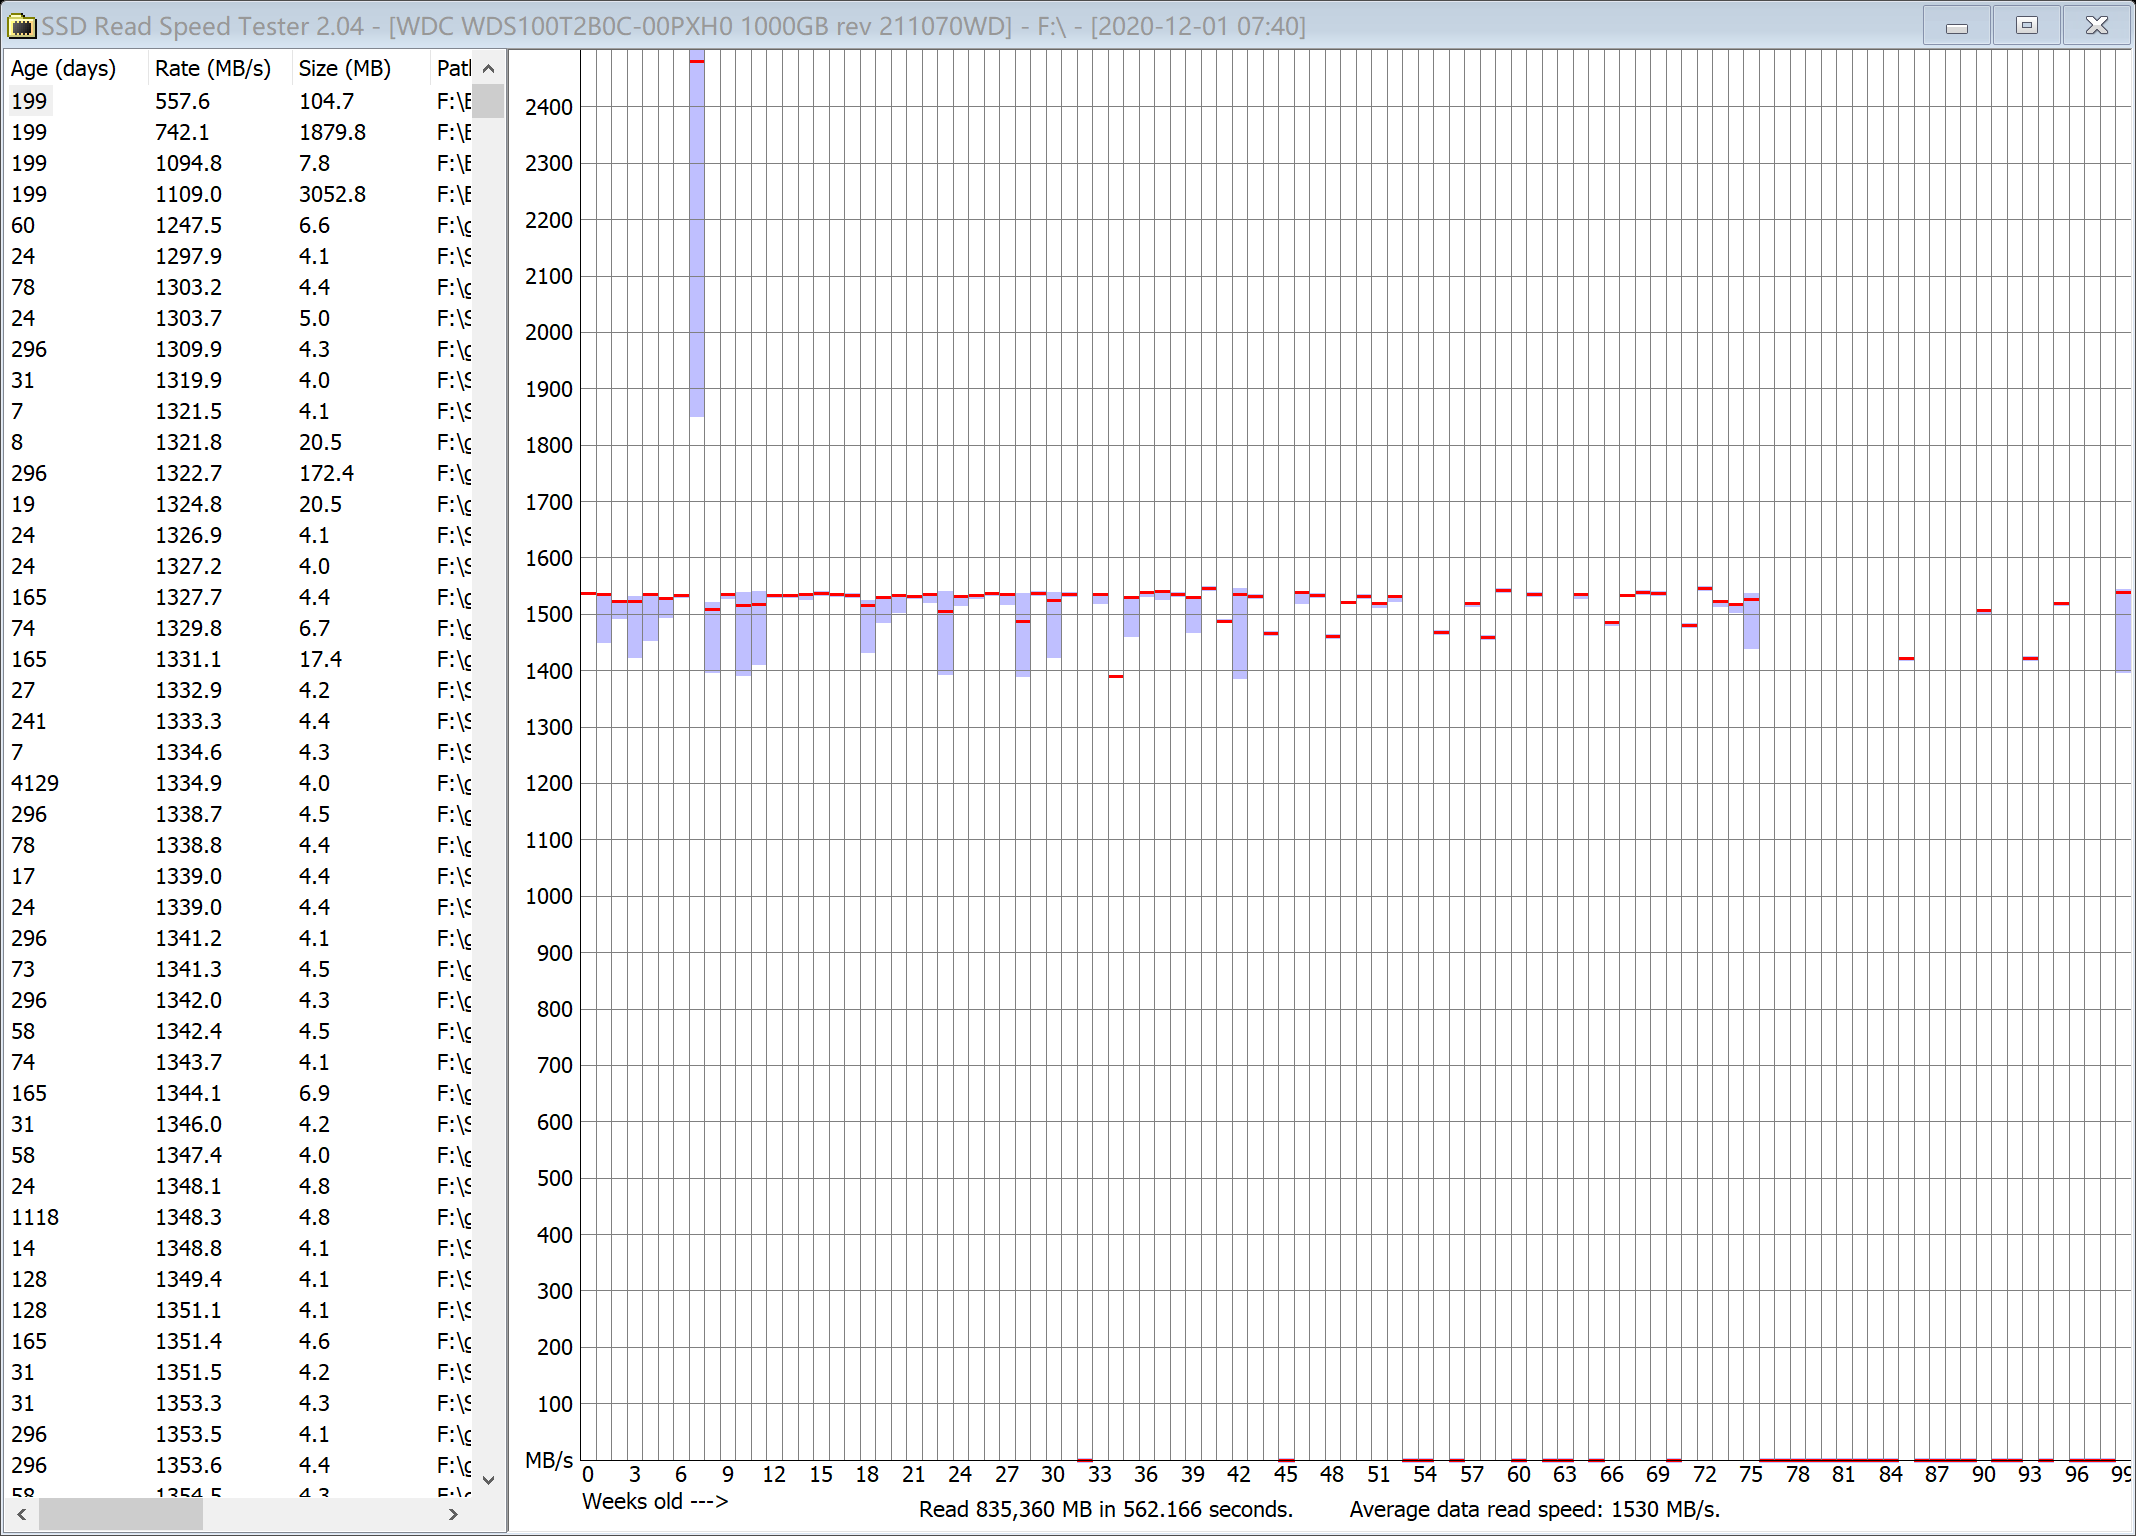Select row with rate 1303.2 MB/s
The image size is (2136, 1536).
239,287
